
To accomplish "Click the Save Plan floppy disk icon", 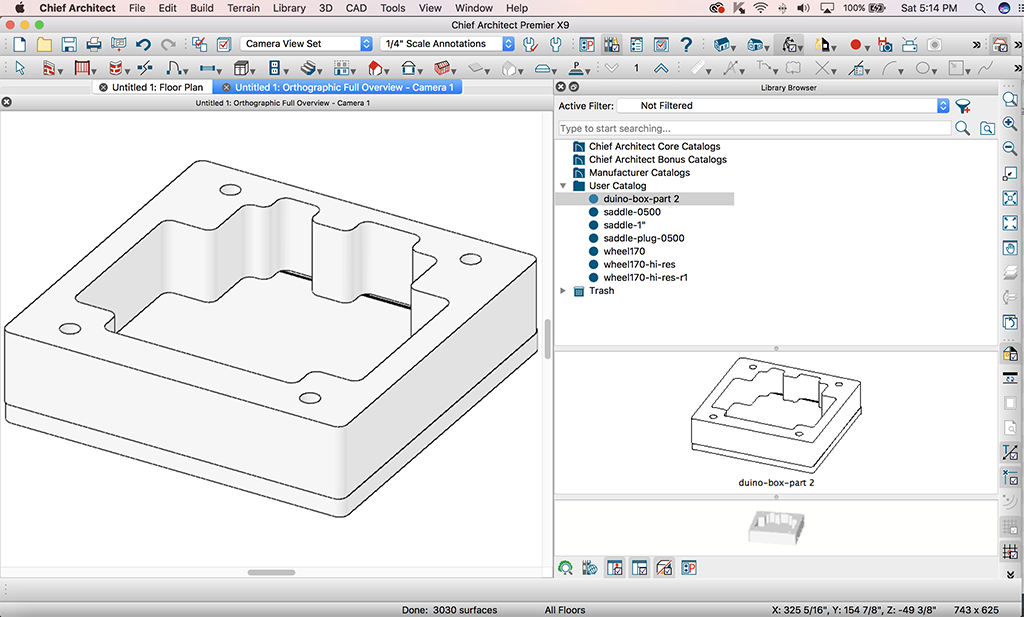I will click(x=69, y=45).
